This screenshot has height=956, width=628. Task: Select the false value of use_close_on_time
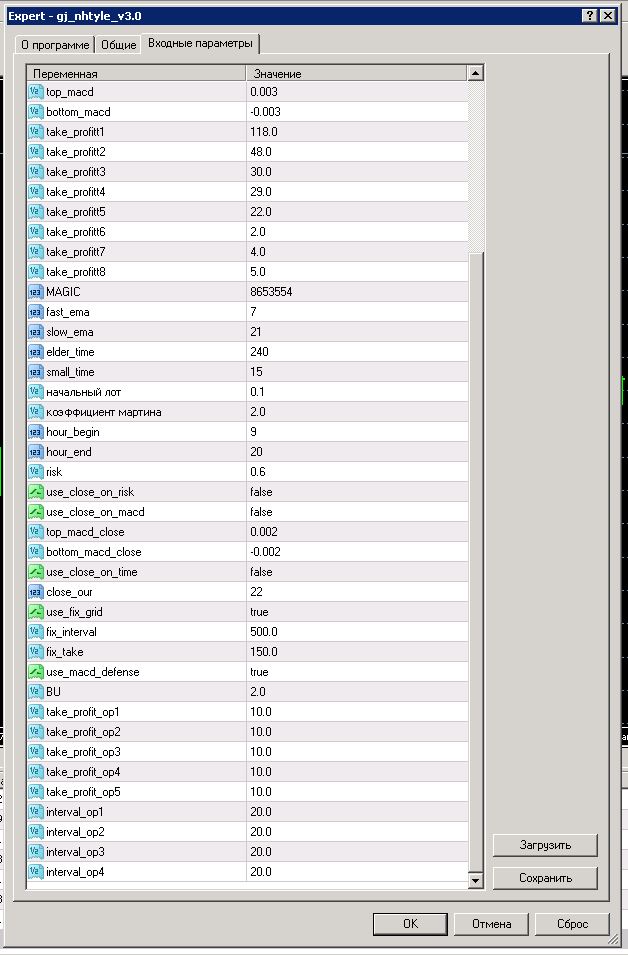click(261, 572)
